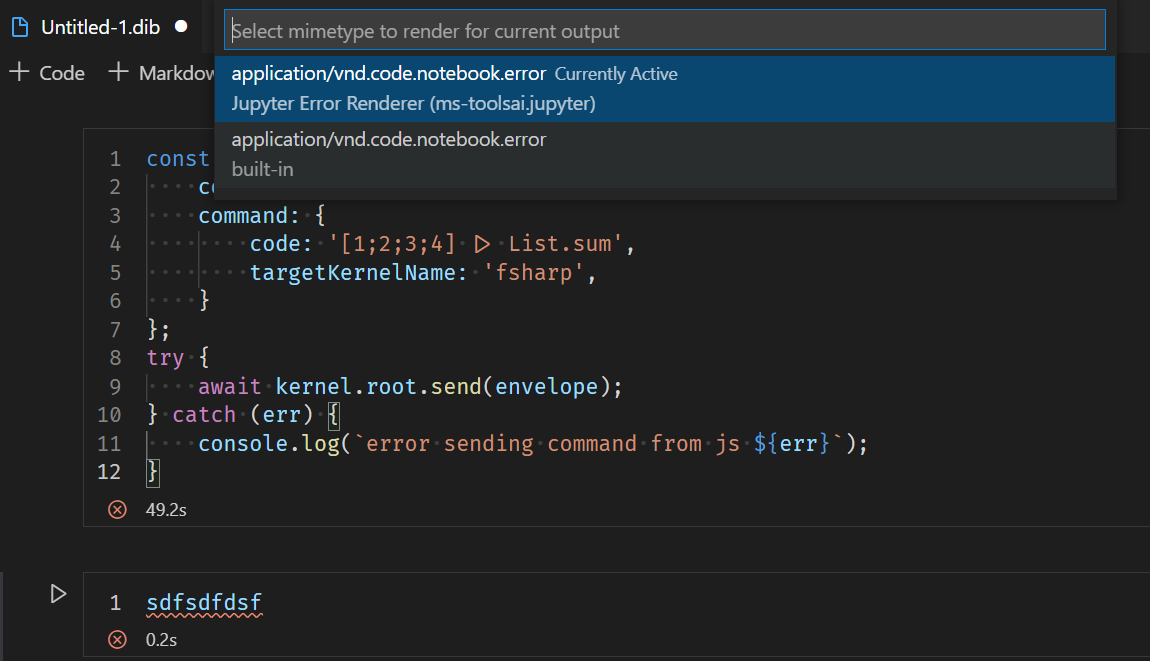The height and width of the screenshot is (661, 1150).
Task: Run the second code cell
Action: pyautogui.click(x=57, y=593)
